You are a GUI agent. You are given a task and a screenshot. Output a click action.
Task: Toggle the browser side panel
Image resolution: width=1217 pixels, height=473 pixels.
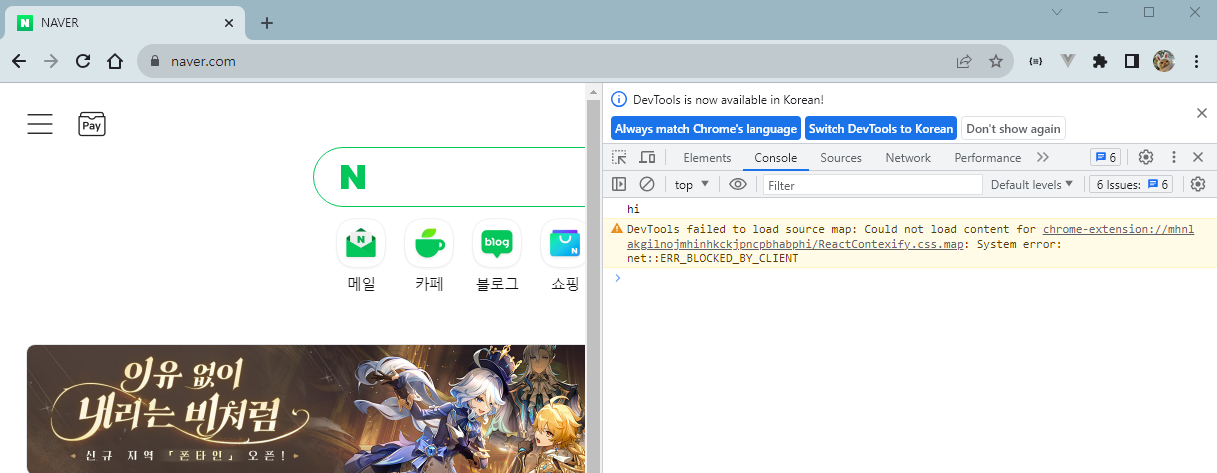click(1132, 61)
